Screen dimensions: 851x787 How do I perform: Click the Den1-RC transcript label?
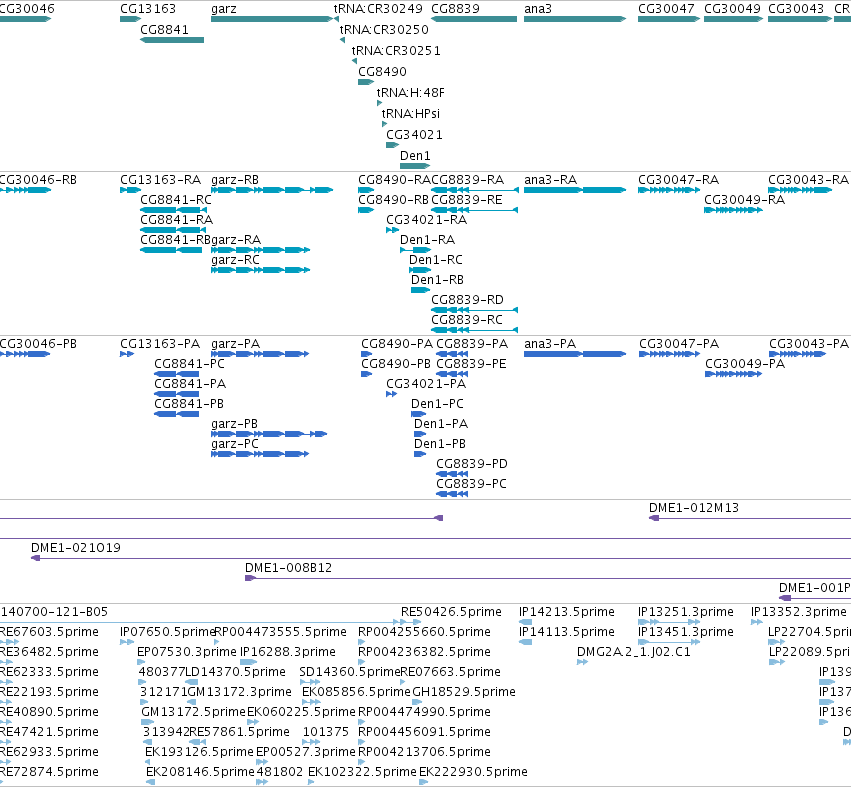[x=436, y=260]
